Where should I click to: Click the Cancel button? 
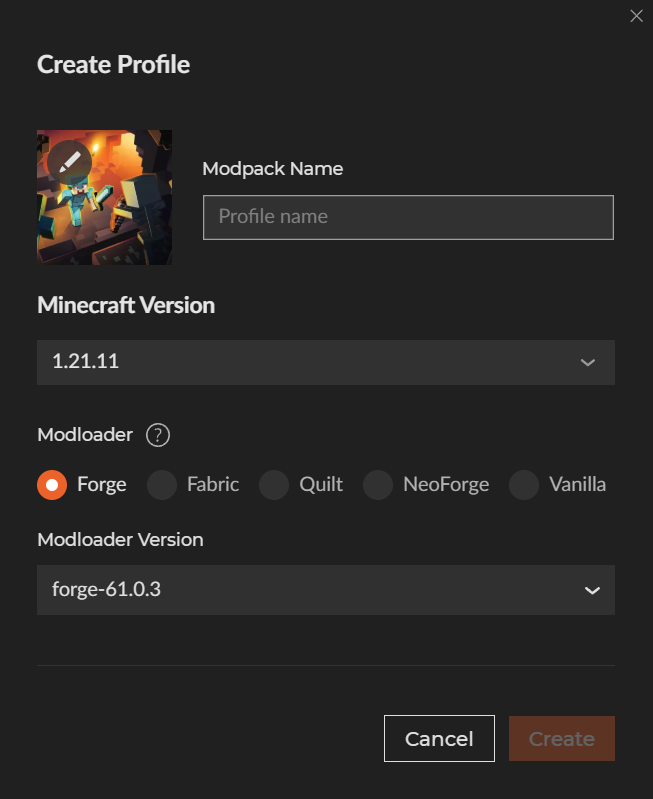click(x=439, y=739)
